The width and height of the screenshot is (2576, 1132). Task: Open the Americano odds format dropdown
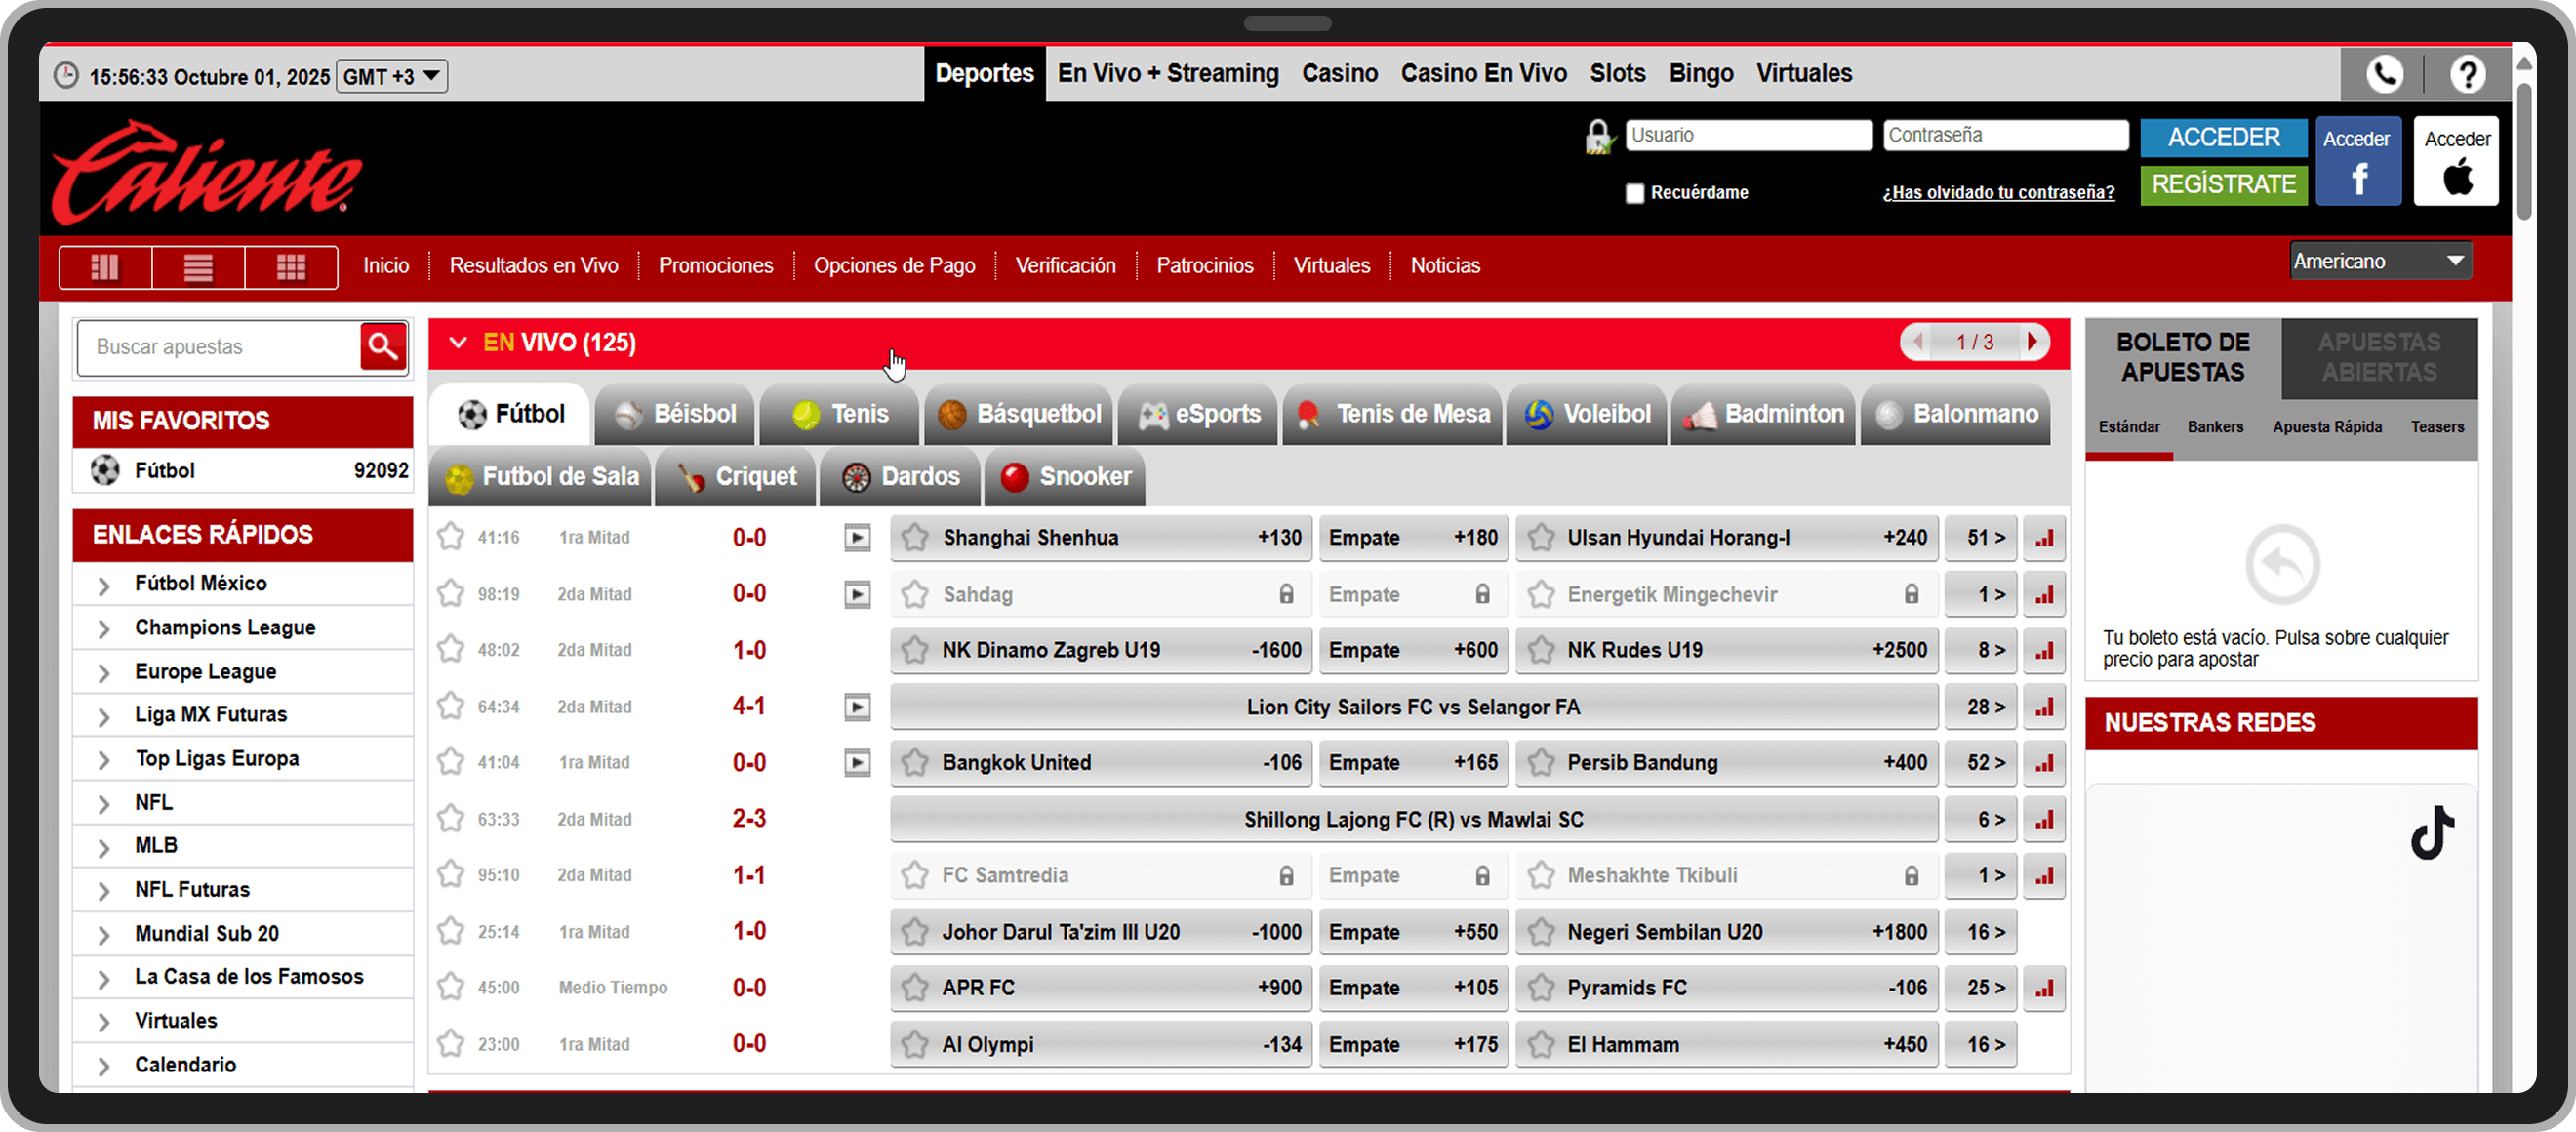tap(2380, 262)
